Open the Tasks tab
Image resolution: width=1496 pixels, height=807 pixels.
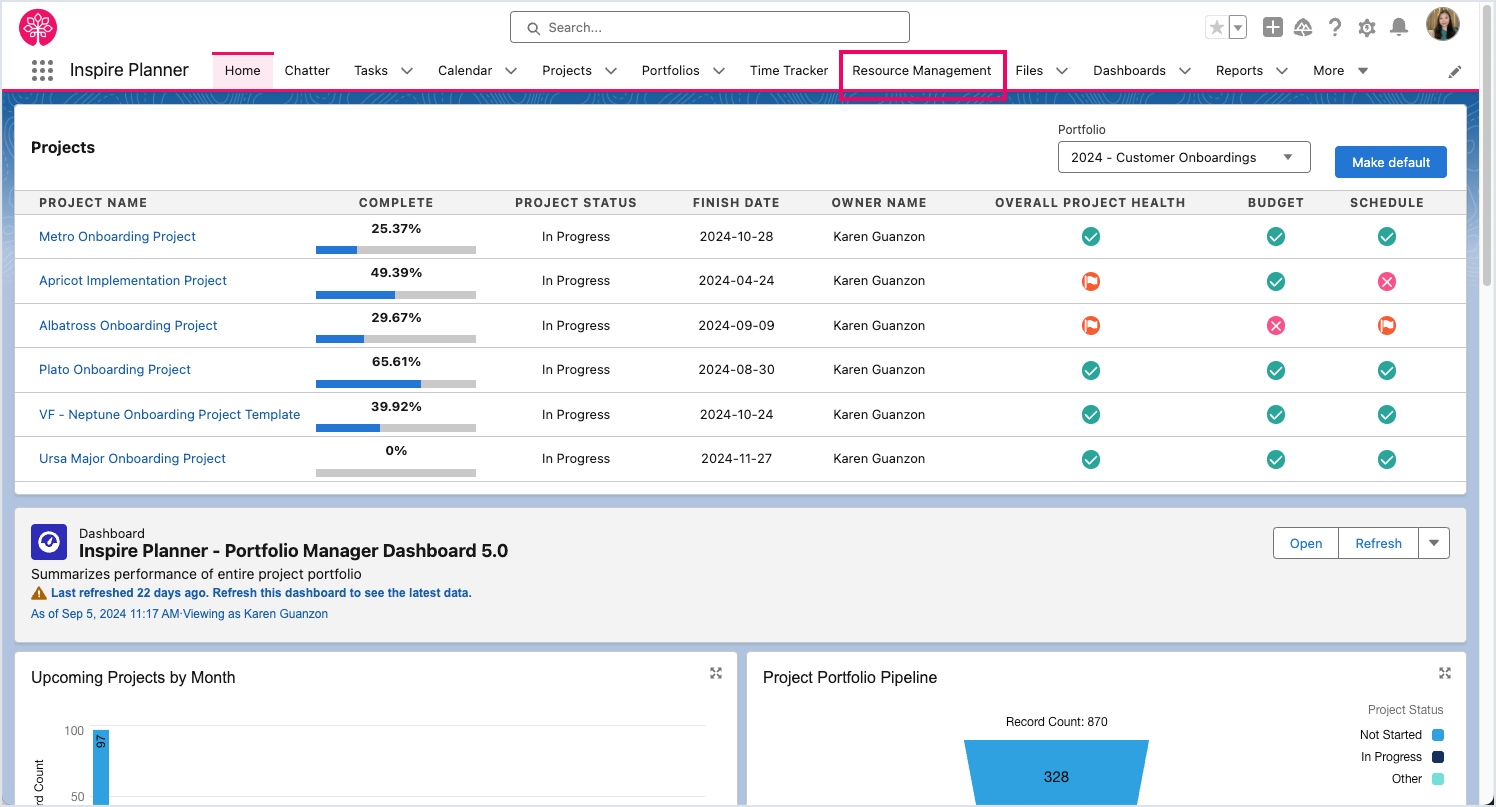(371, 71)
